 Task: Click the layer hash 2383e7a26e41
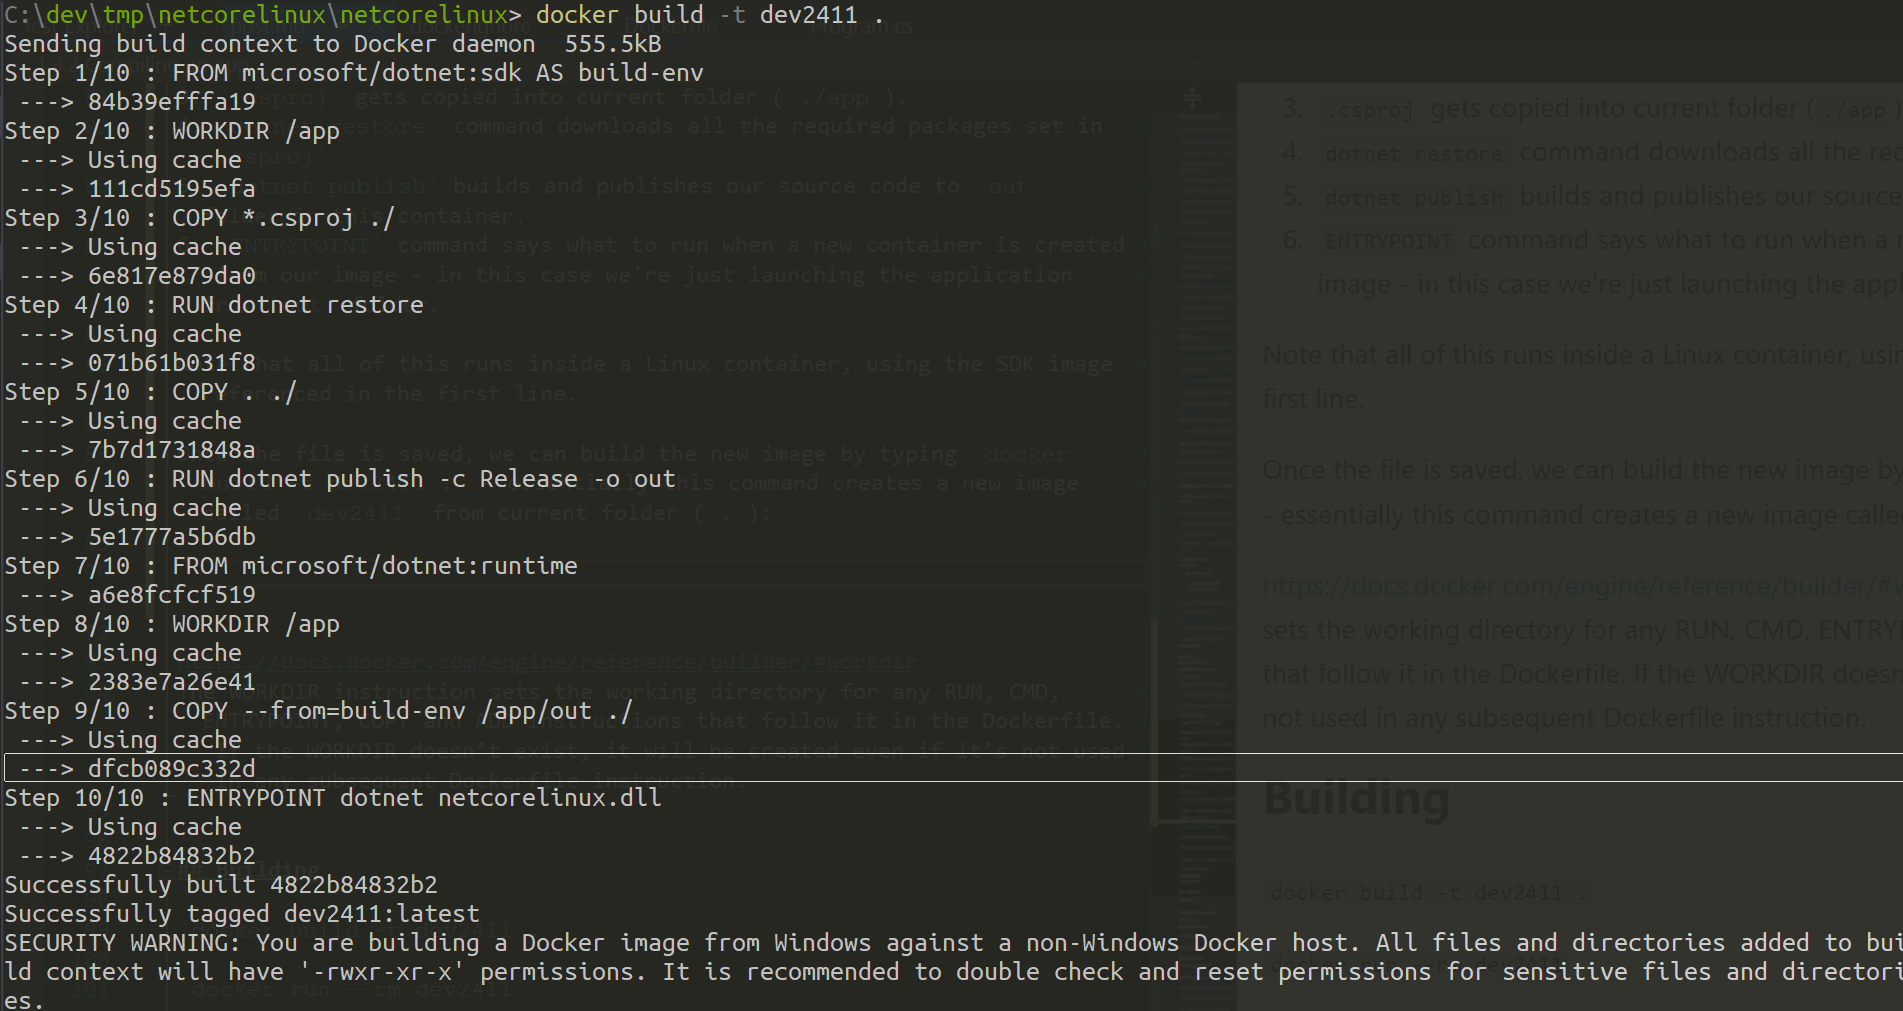pyautogui.click(x=171, y=682)
